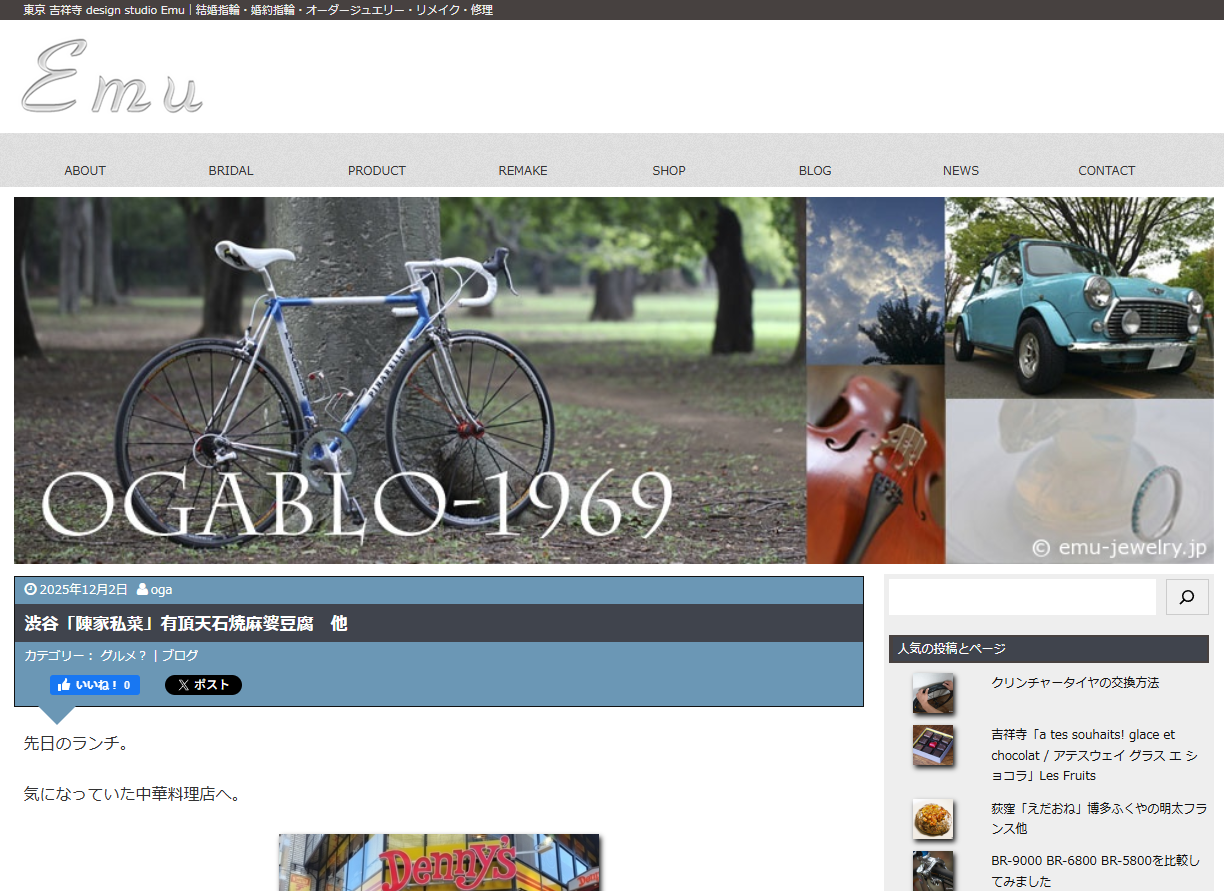Open the ABOUT menu item
This screenshot has height=891, width=1224.
[x=85, y=170]
